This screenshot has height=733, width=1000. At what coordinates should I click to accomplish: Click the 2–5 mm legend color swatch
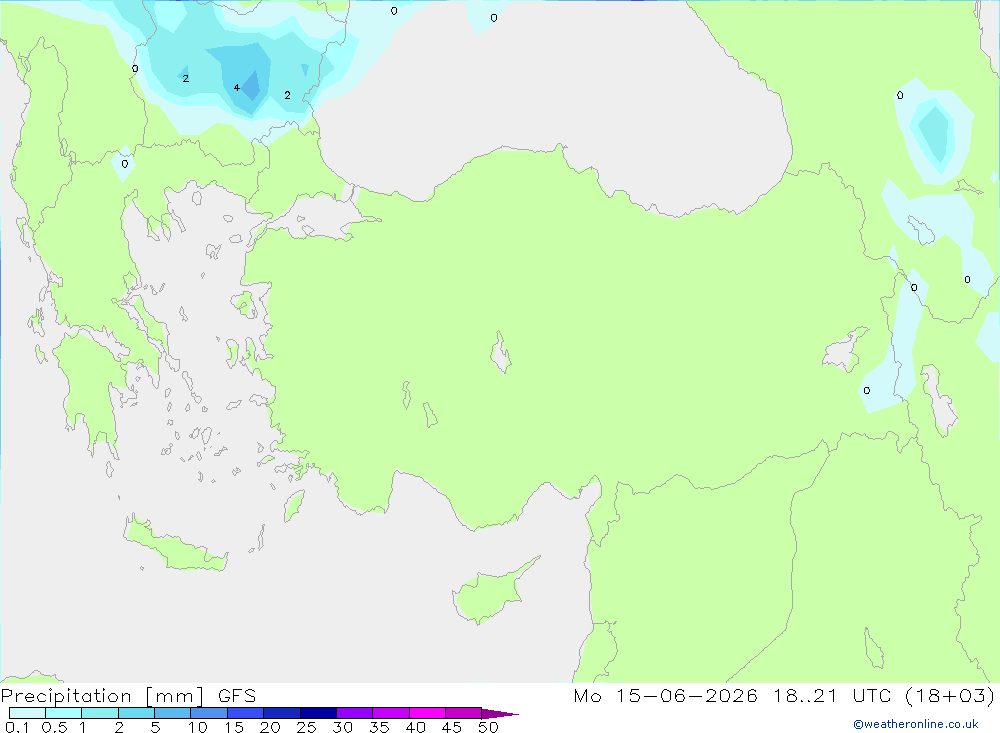(136, 713)
